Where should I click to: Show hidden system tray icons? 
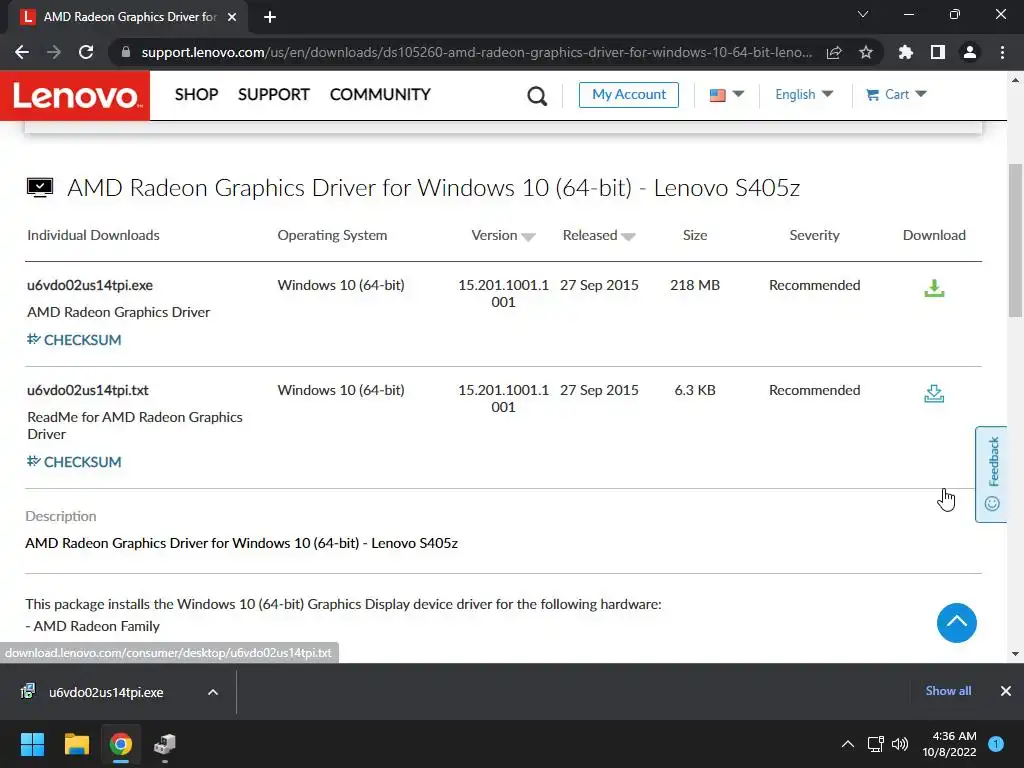pos(848,744)
